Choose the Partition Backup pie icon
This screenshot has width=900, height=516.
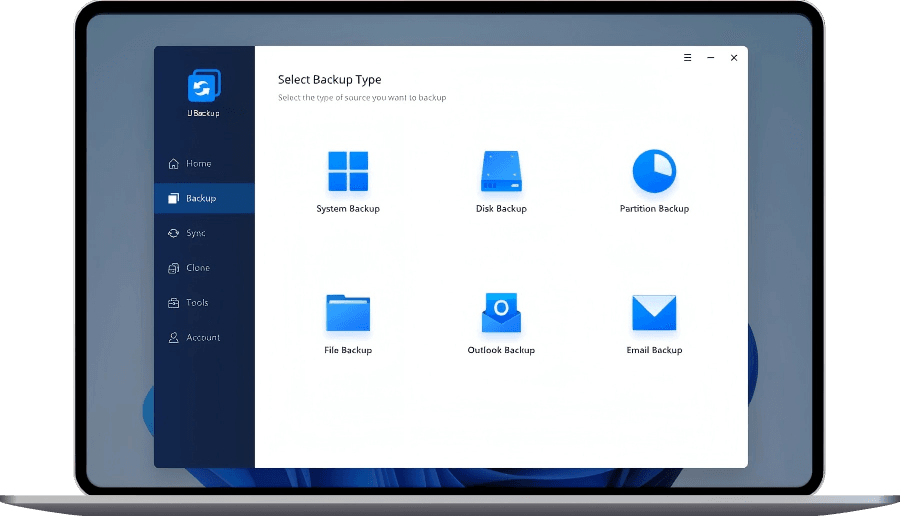654,172
